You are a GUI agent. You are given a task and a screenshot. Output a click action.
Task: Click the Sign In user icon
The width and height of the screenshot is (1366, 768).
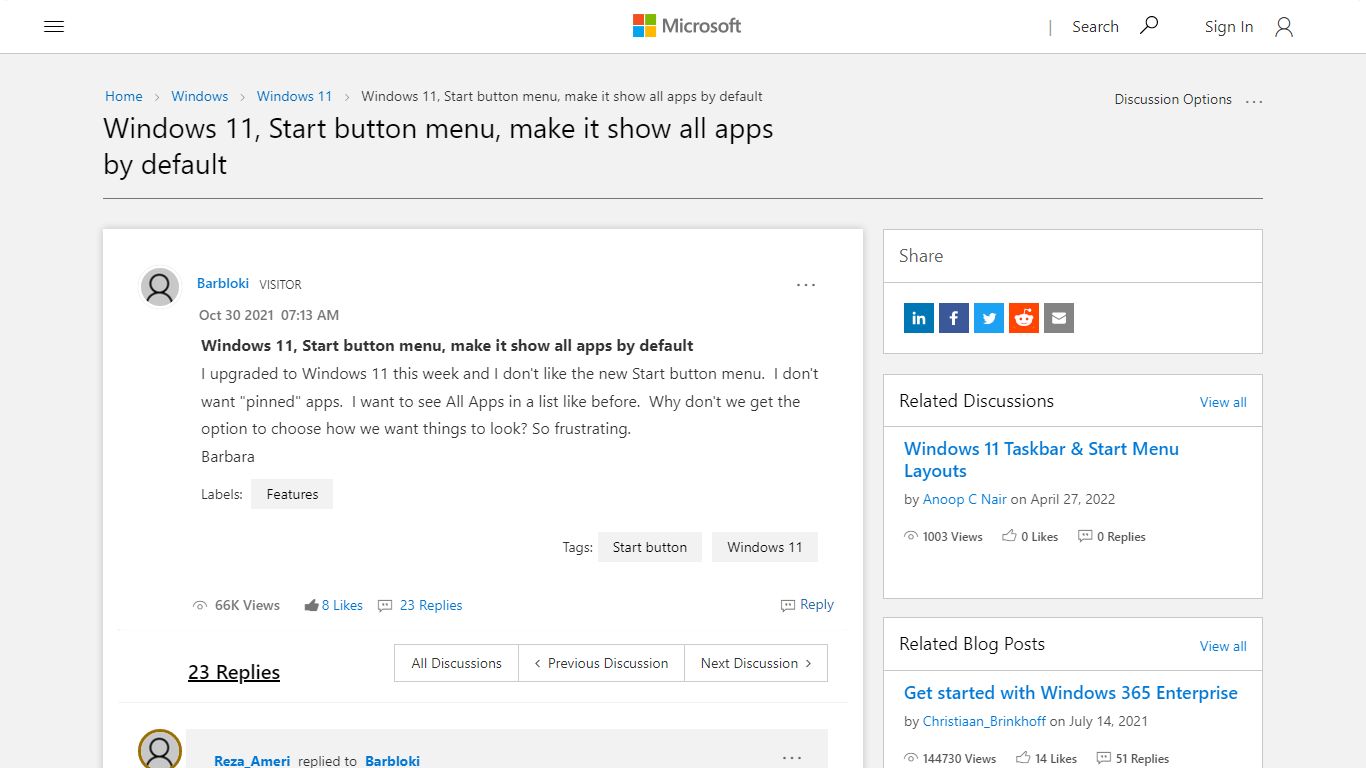click(1284, 27)
